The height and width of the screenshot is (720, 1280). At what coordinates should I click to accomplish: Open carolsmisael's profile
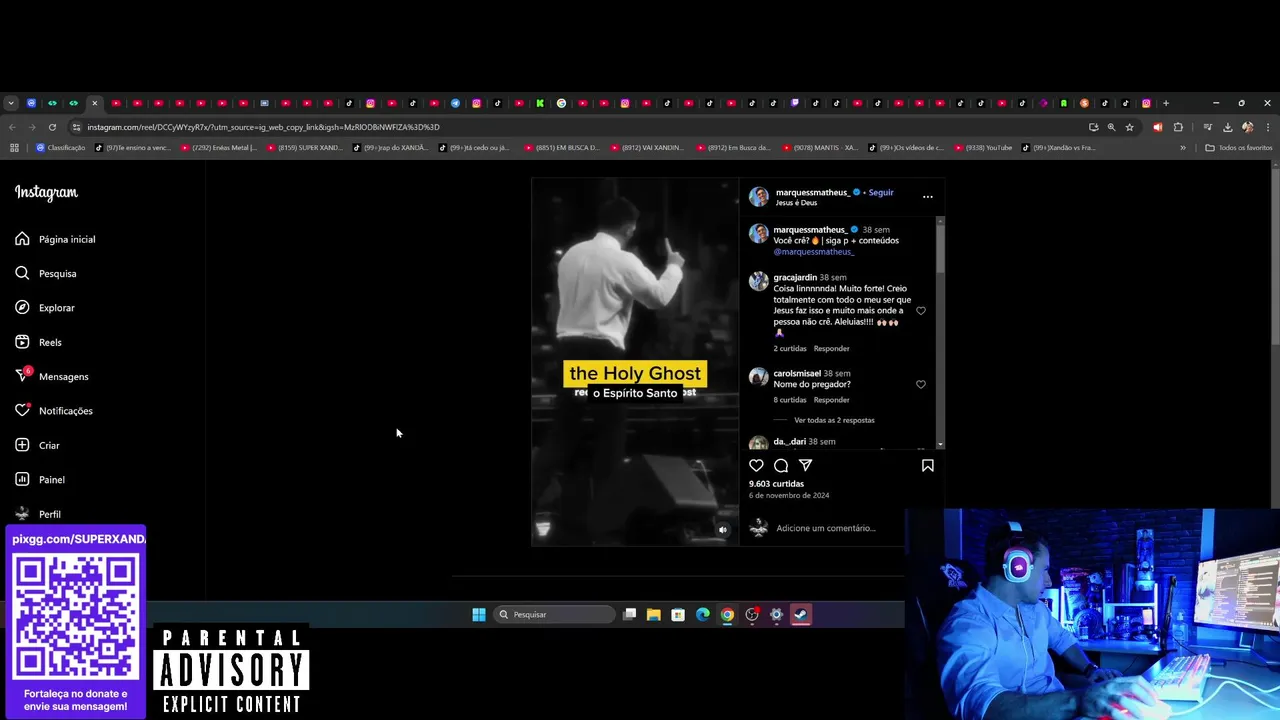tap(797, 373)
